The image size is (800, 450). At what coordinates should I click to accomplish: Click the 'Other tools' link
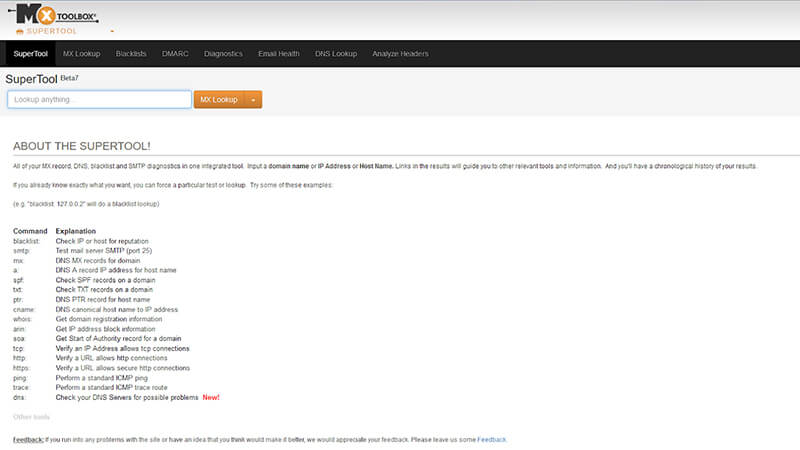30,416
